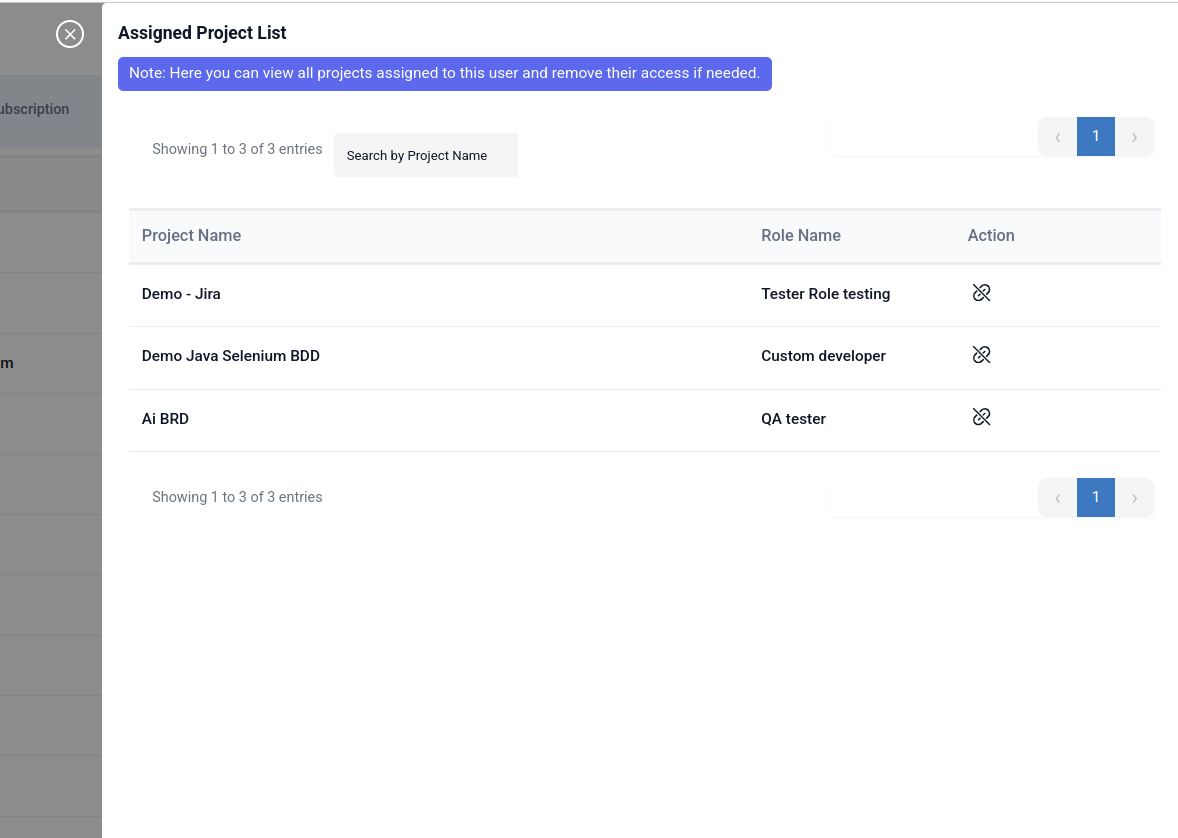
Task: Click the Tester Role testing role cell
Action: [x=825, y=294]
